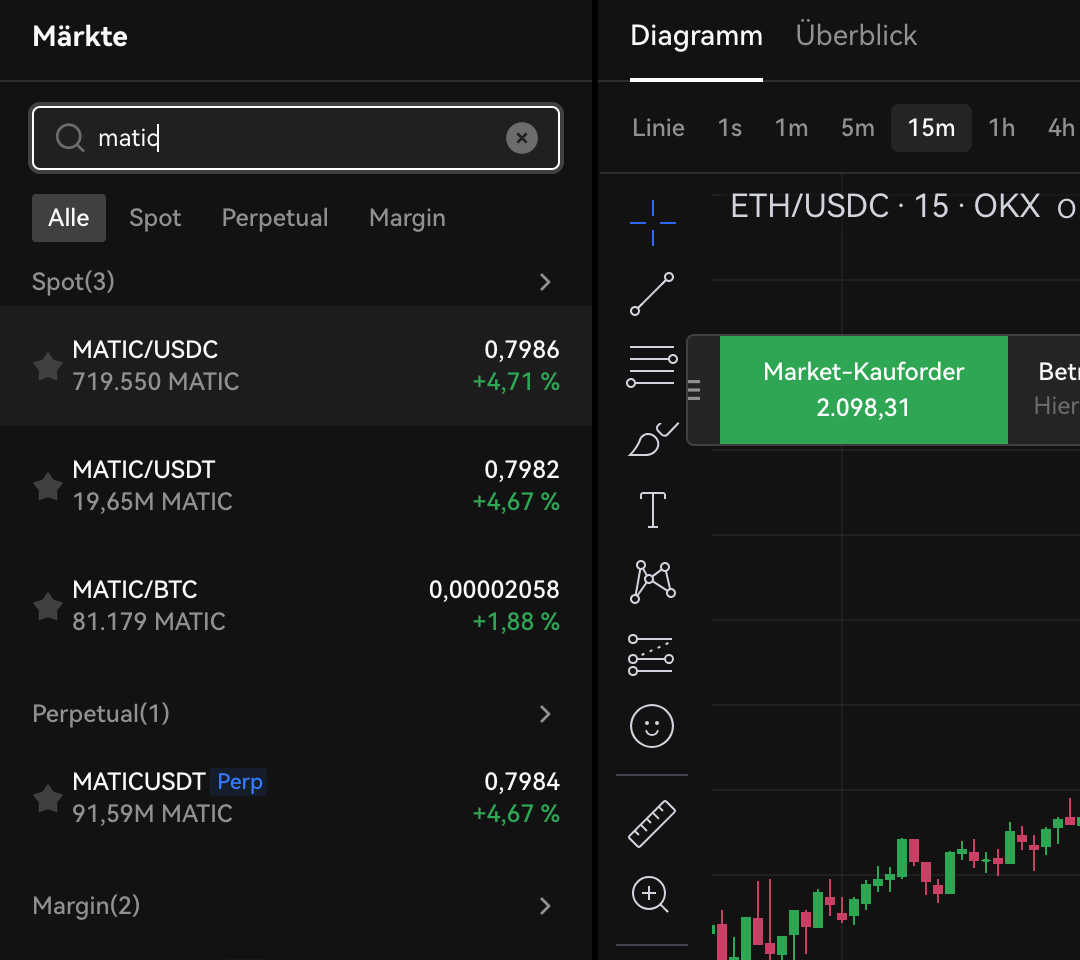Clear the matic search field
Image resolution: width=1080 pixels, height=960 pixels.
pos(522,138)
